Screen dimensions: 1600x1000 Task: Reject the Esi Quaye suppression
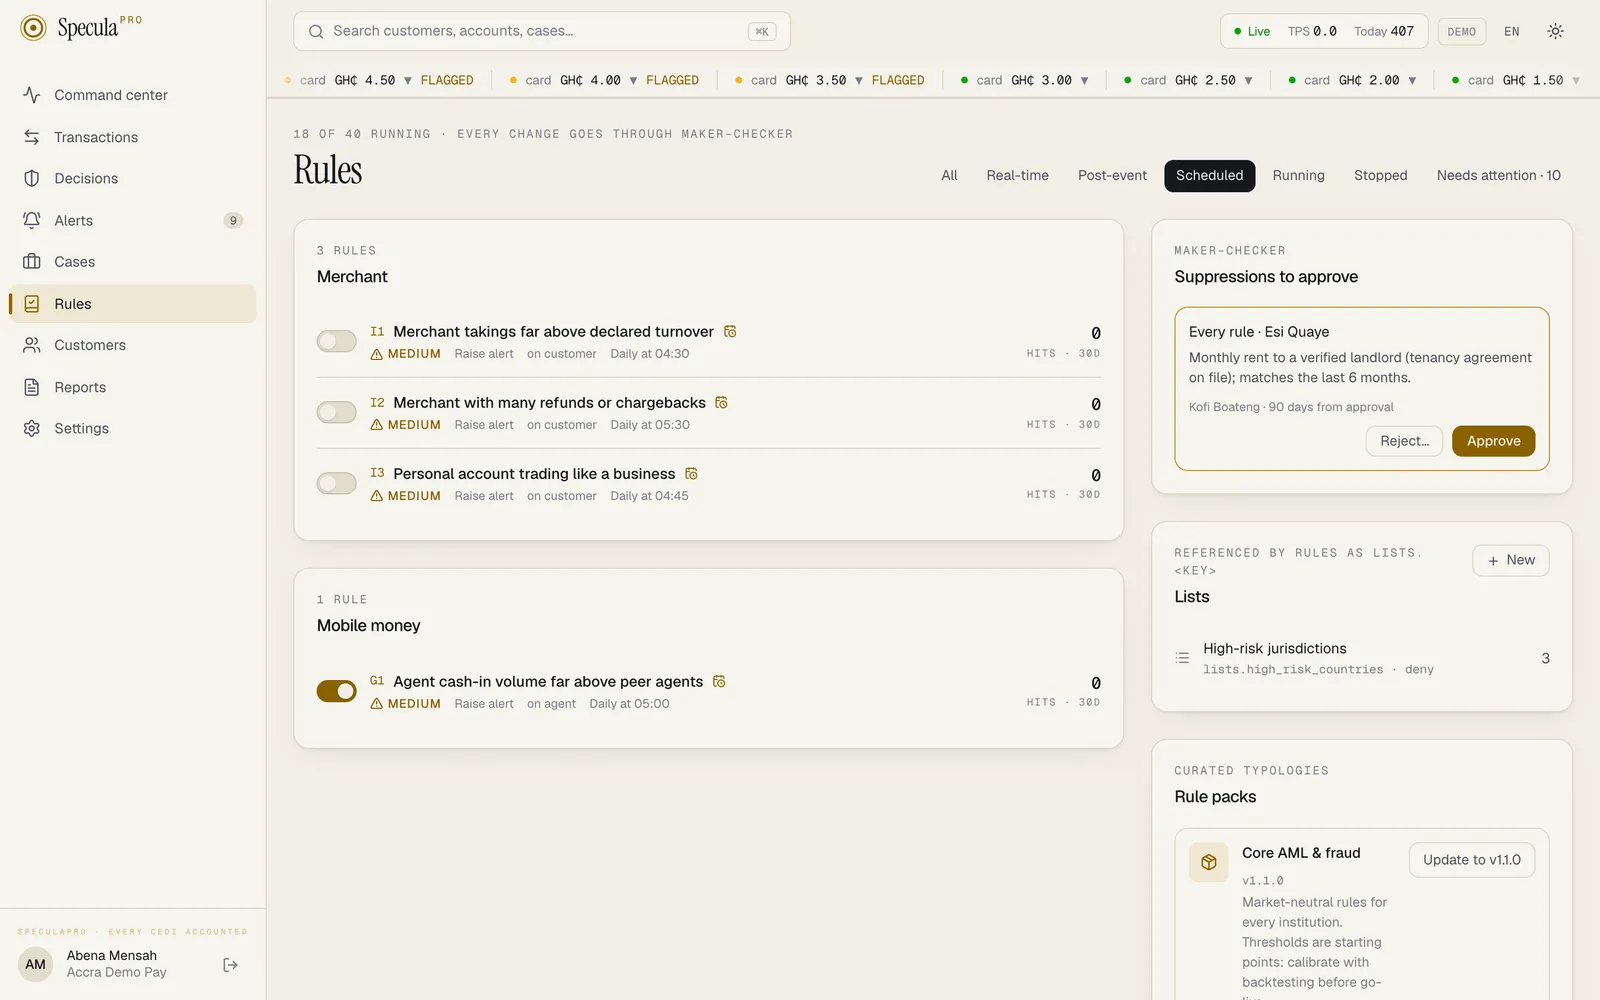pyautogui.click(x=1404, y=441)
